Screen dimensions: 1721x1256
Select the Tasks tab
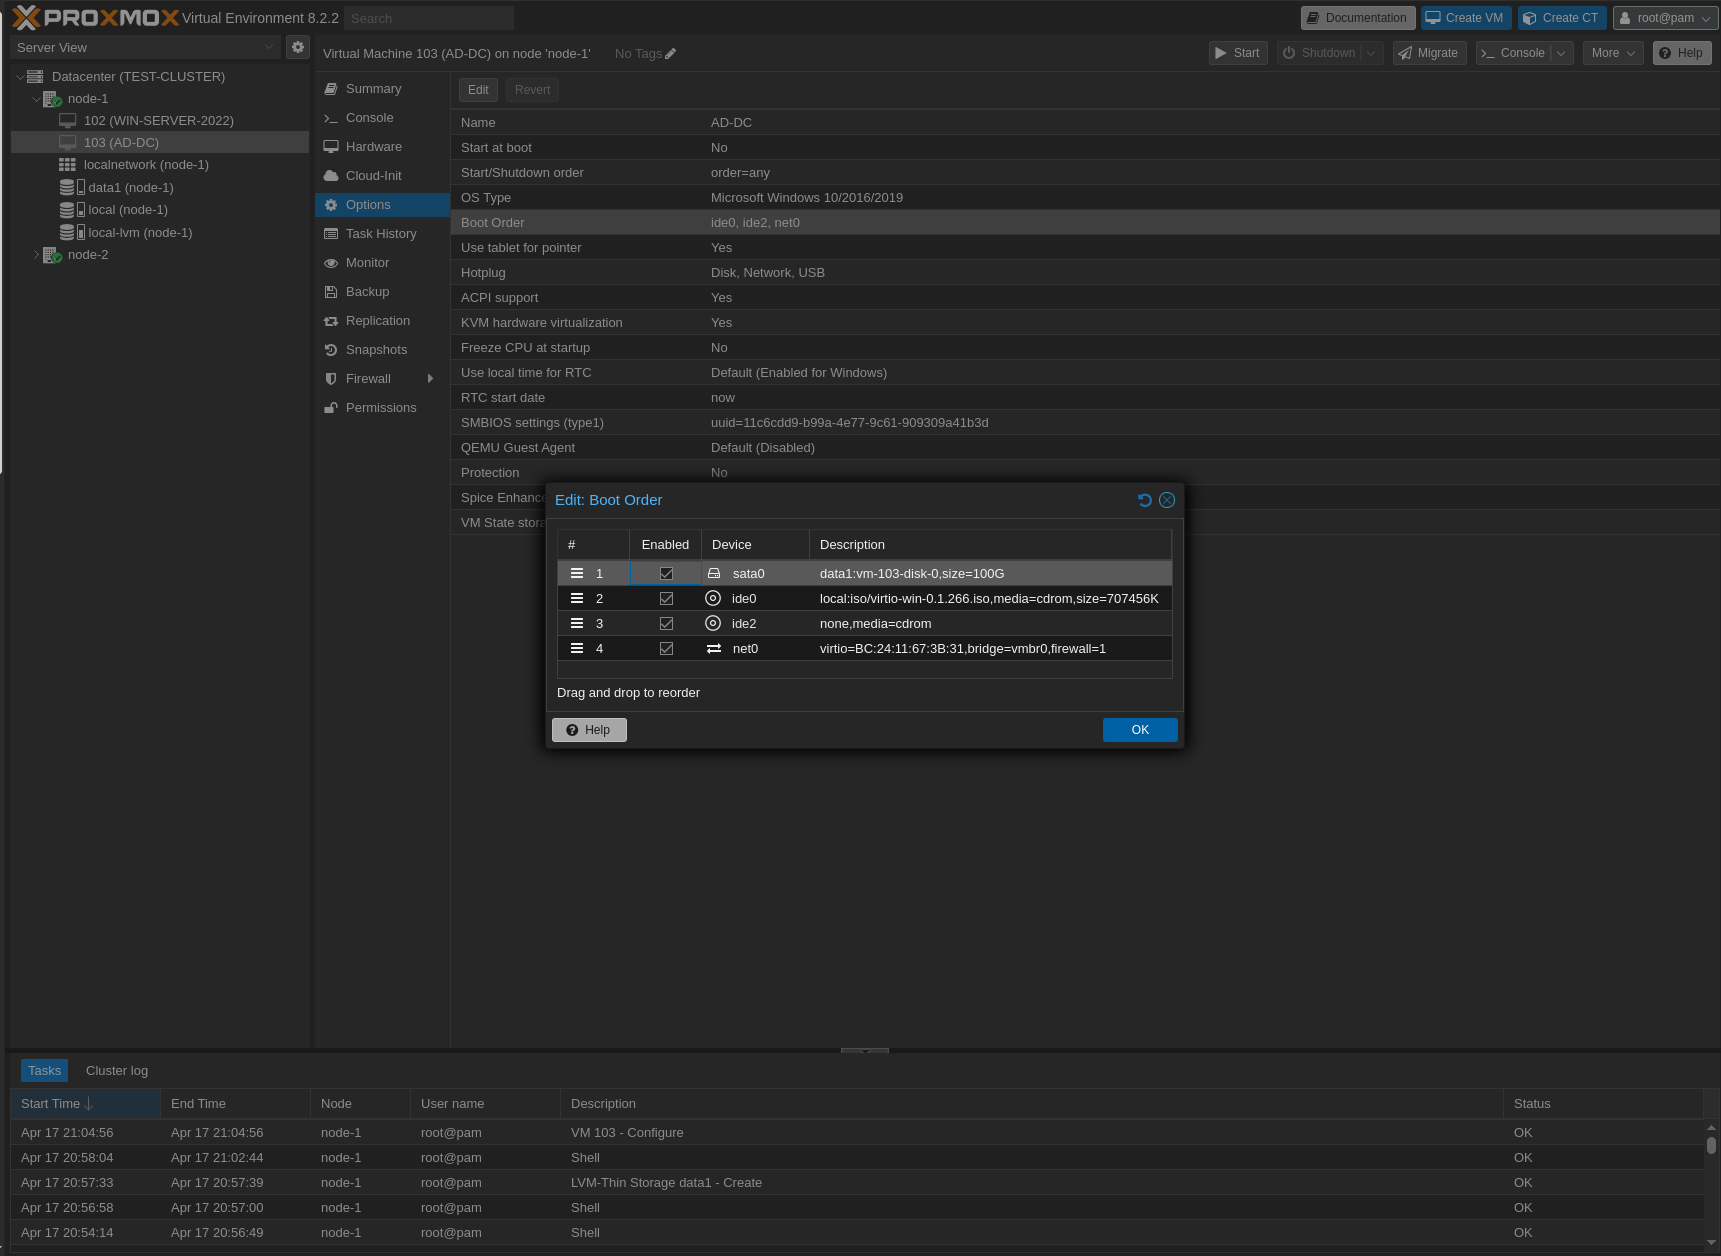pos(44,1070)
